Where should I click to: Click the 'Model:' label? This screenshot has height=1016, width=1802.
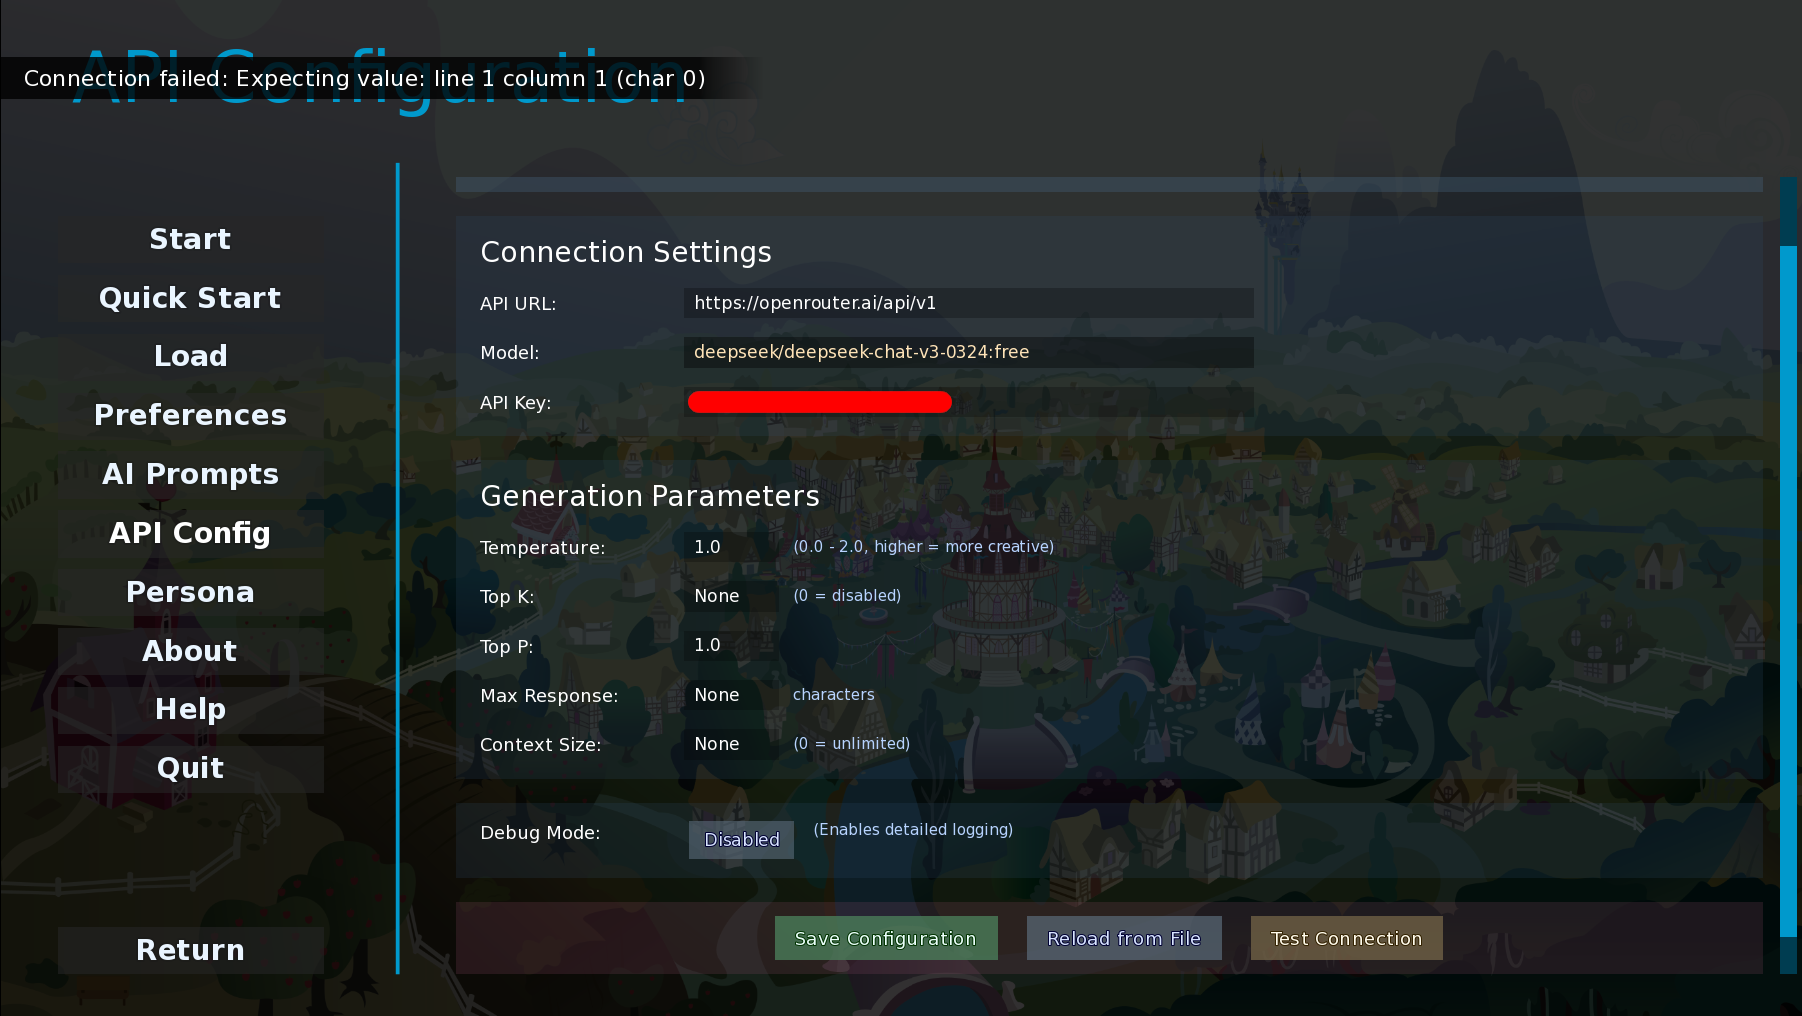[x=510, y=353]
